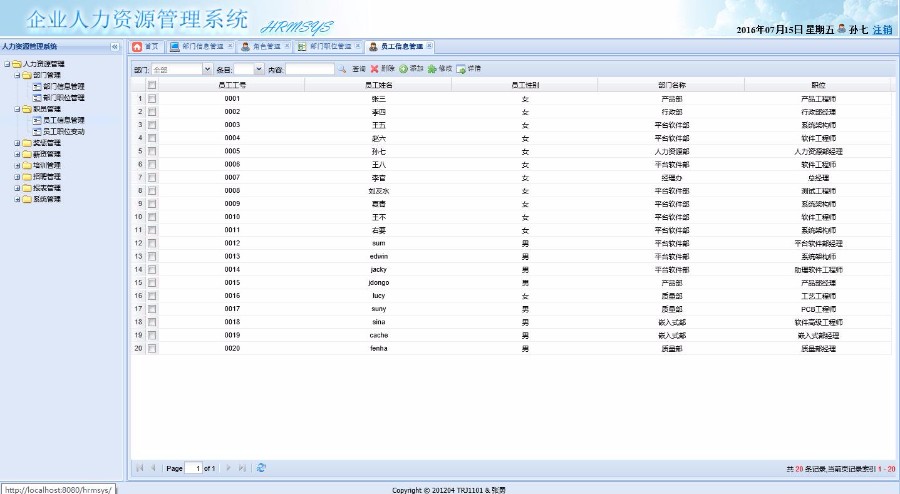
Task: Click the 注销 logout link
Action: tap(882, 29)
